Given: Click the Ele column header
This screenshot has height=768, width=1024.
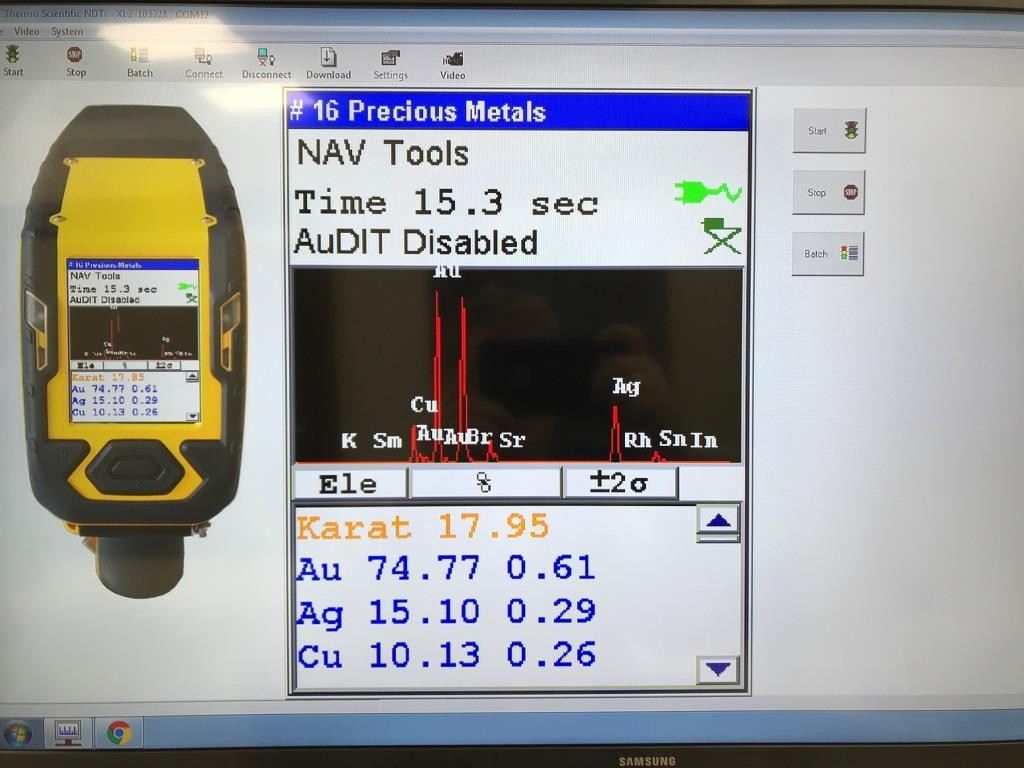Looking at the screenshot, I should point(349,484).
